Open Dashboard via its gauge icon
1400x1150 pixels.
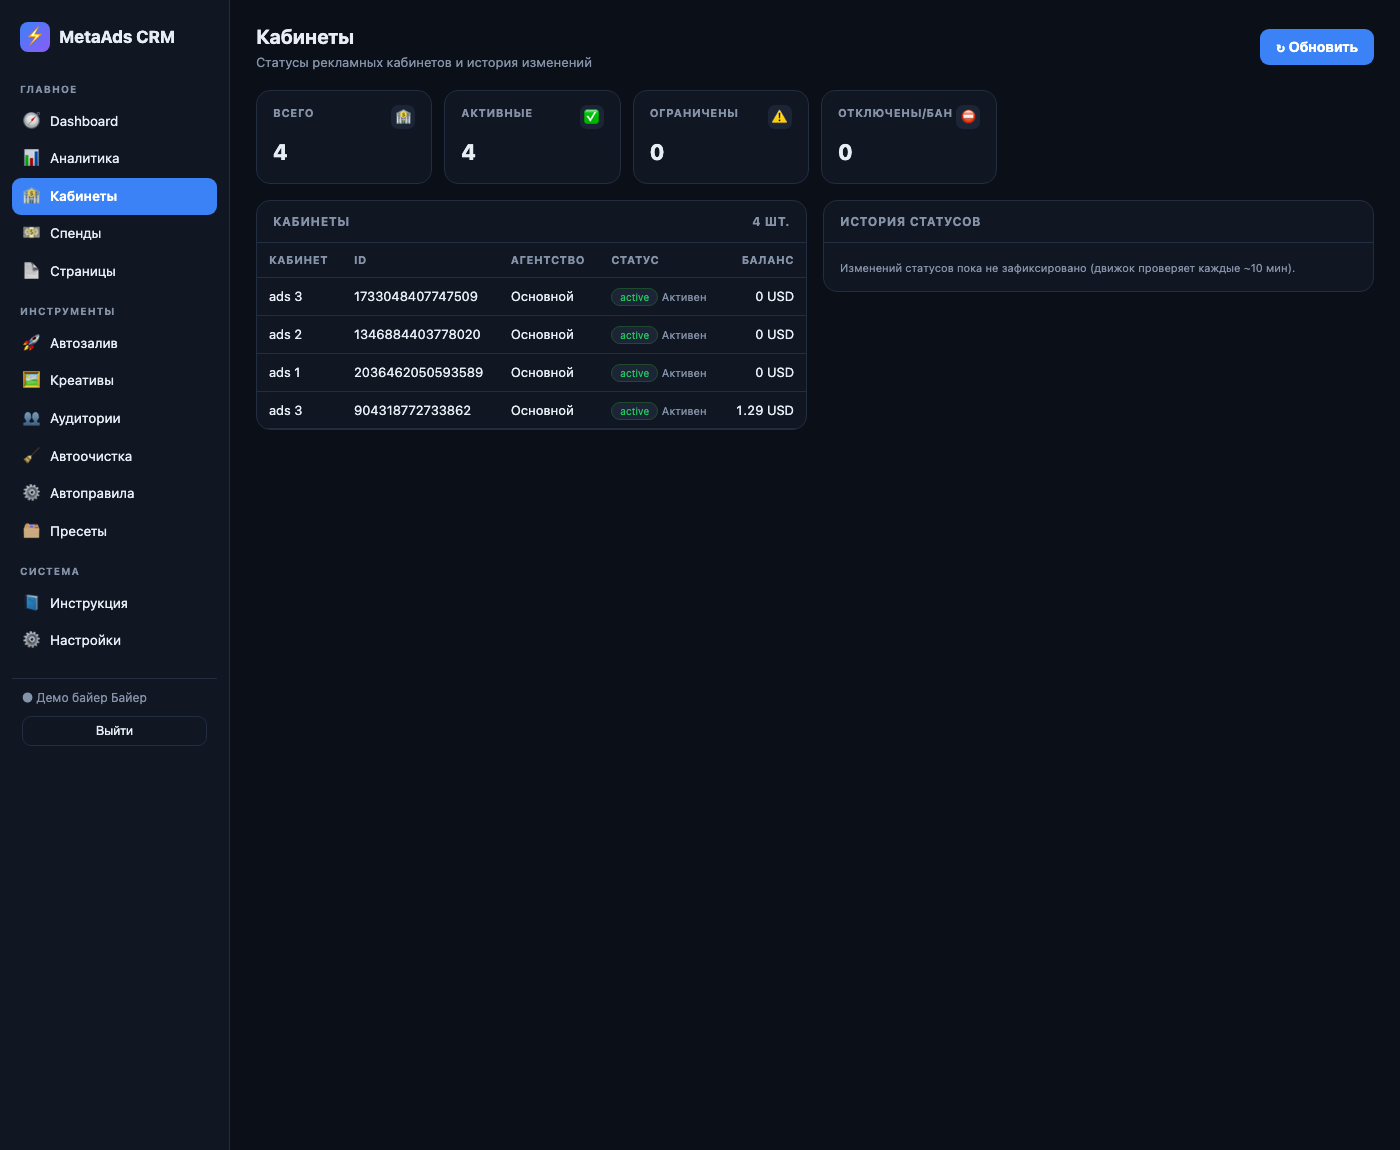pyautogui.click(x=32, y=121)
